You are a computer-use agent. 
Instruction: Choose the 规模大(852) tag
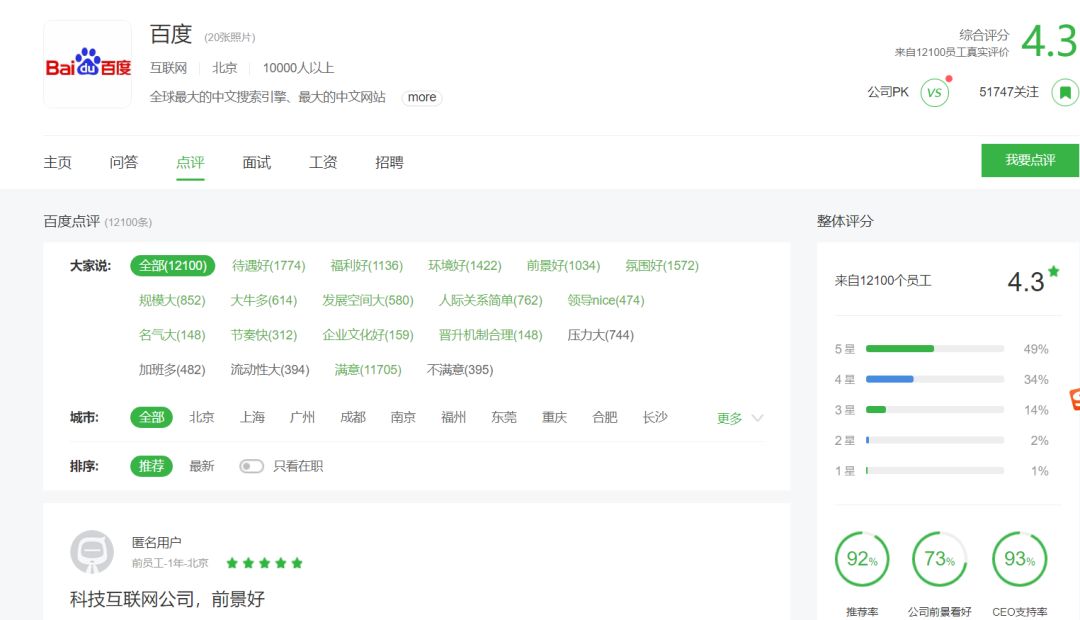tap(172, 300)
